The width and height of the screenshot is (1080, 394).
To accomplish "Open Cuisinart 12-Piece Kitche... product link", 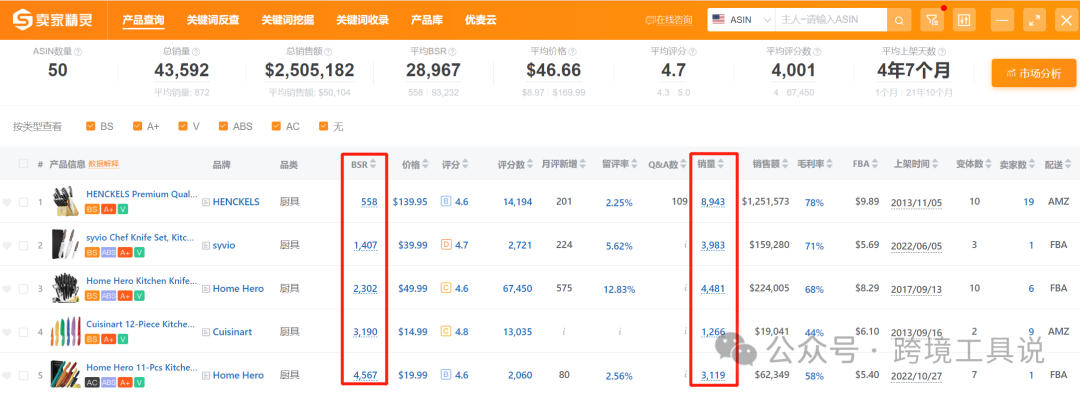I will pos(141,324).
